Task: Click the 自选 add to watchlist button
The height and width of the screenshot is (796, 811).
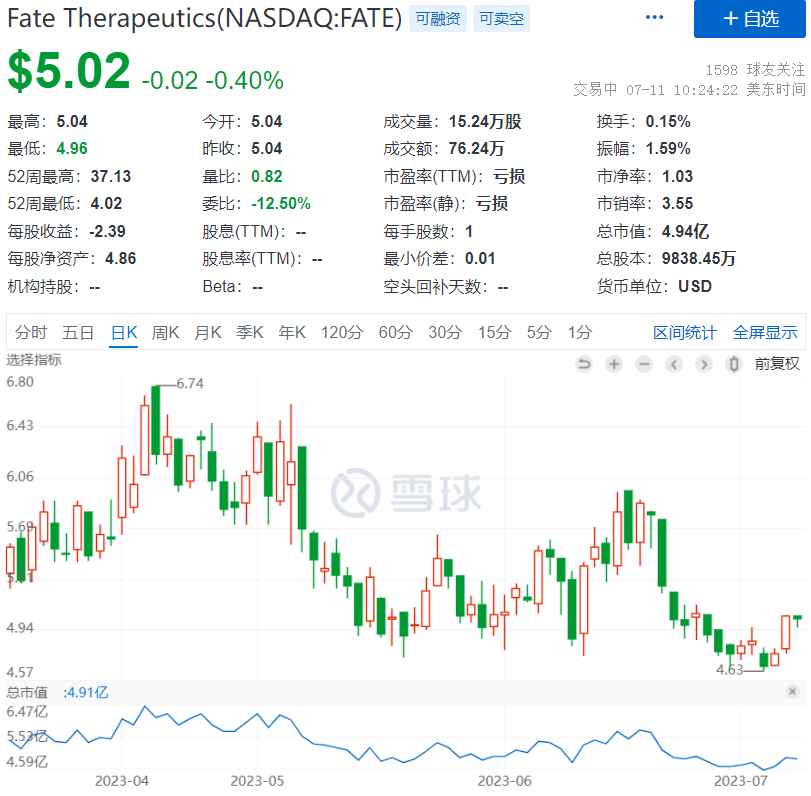Action: tap(749, 19)
